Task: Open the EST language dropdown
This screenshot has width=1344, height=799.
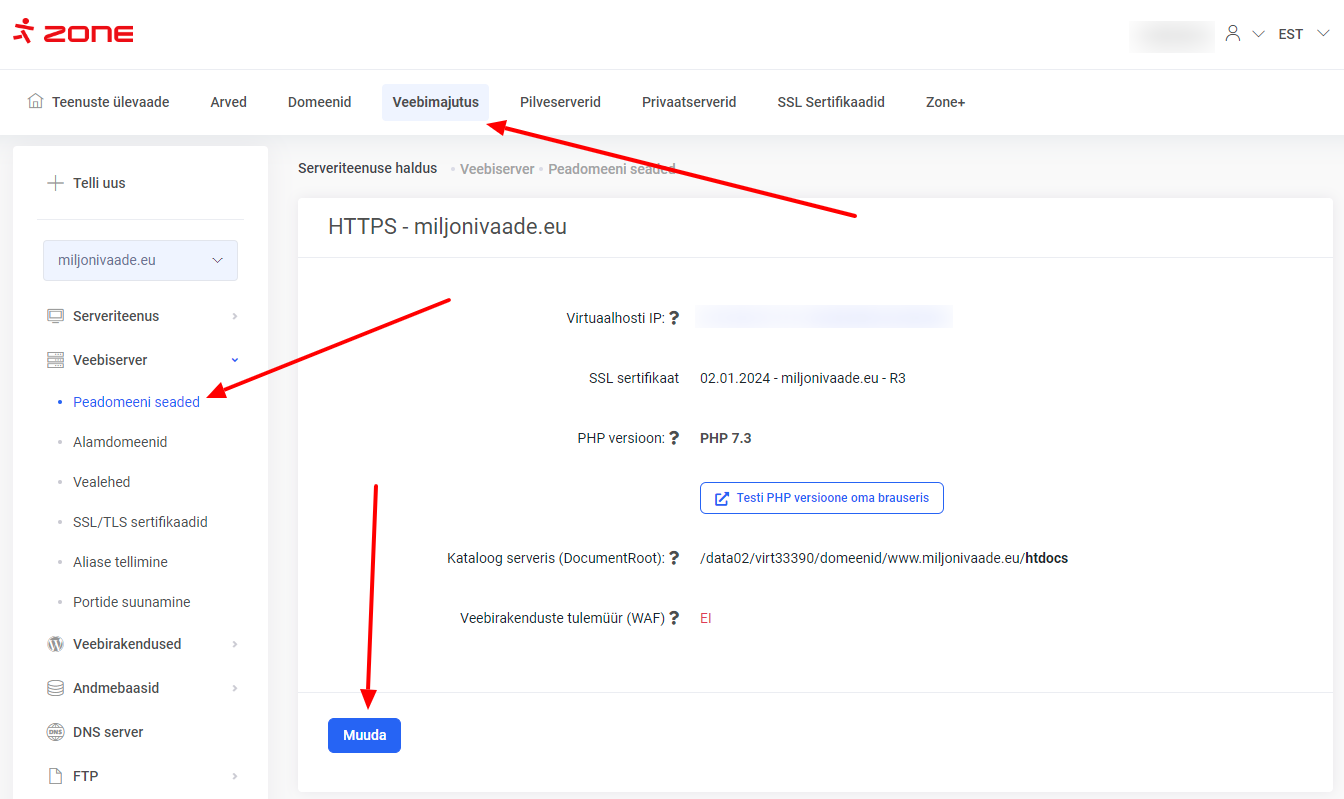Action: 1303,34
